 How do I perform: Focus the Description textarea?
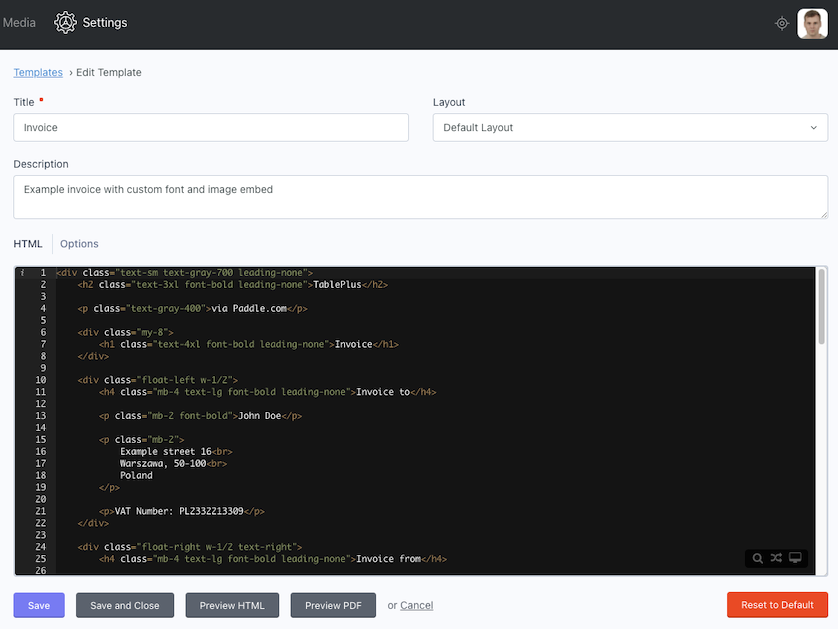(x=421, y=197)
